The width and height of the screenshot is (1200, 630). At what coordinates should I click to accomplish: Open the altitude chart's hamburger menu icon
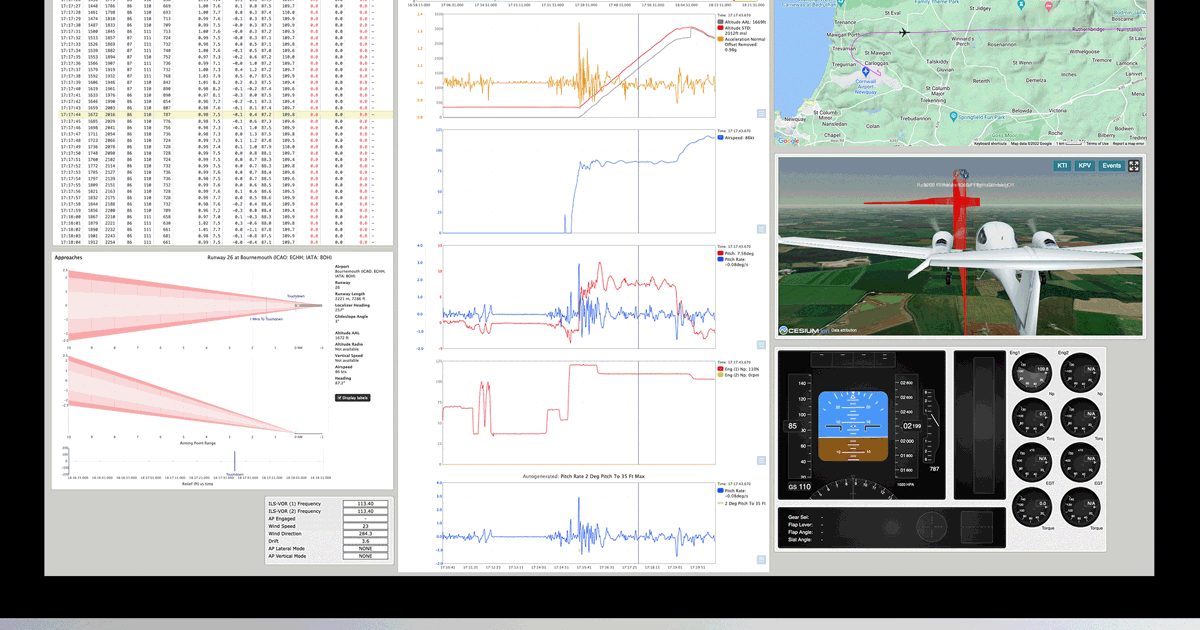click(x=761, y=114)
